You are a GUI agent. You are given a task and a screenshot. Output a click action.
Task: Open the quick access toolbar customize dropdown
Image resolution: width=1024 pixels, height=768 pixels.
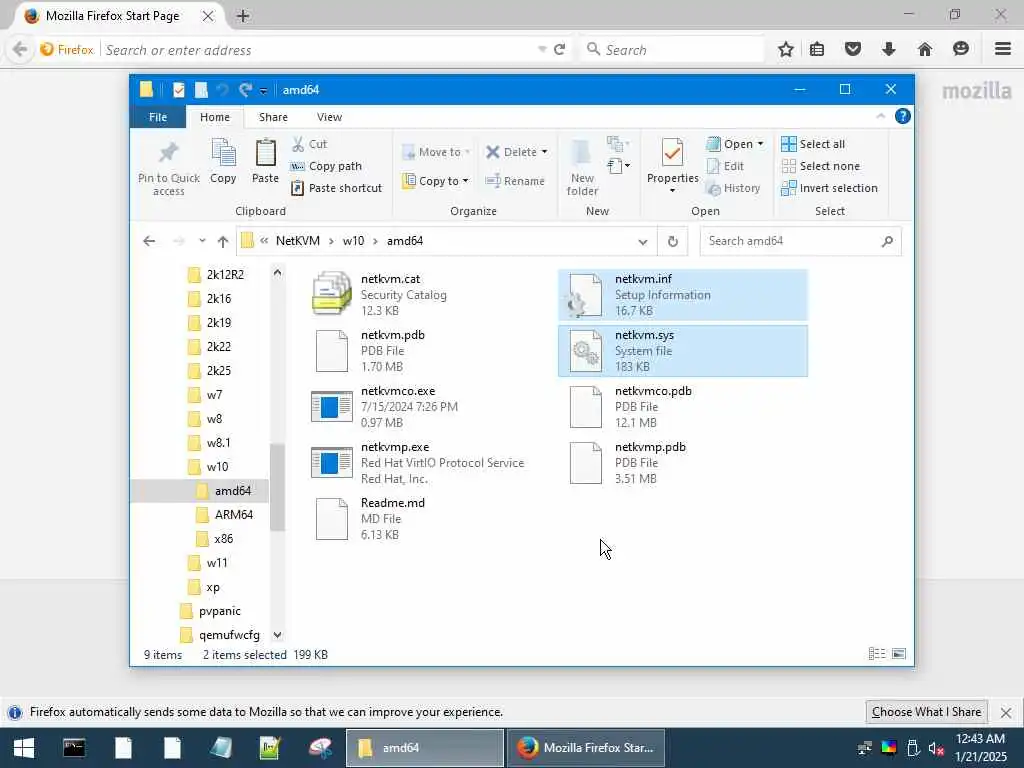tap(263, 91)
